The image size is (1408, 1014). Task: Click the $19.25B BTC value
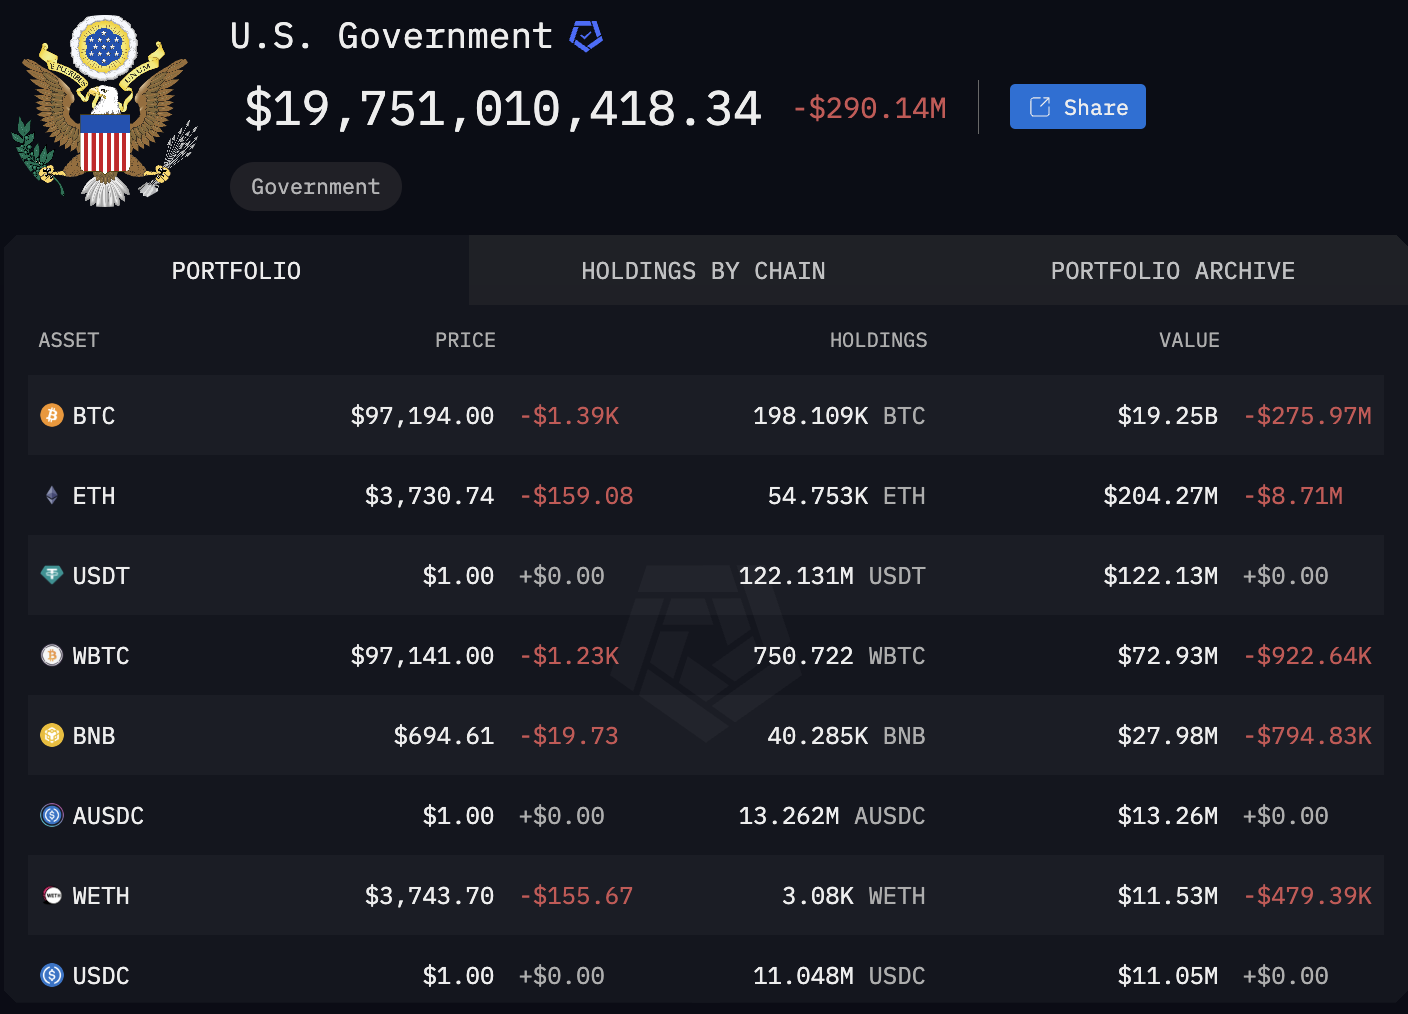(x=1168, y=416)
